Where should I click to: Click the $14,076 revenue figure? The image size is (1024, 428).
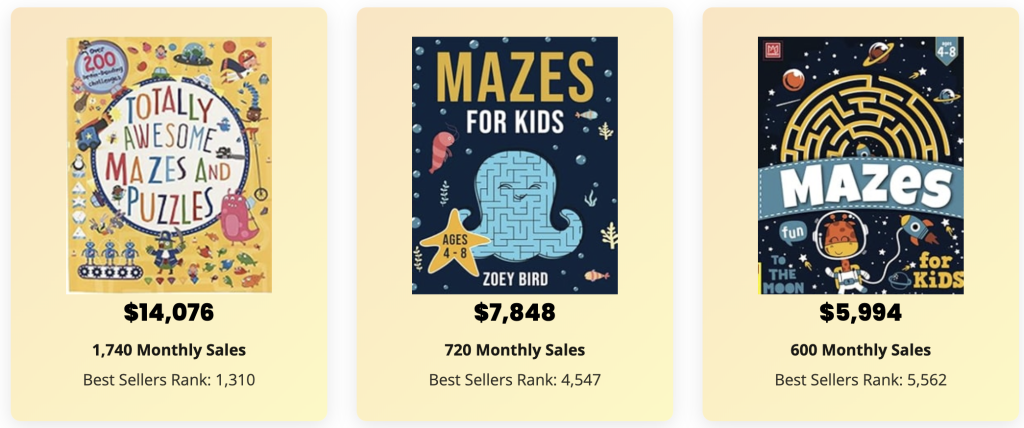coord(169,312)
